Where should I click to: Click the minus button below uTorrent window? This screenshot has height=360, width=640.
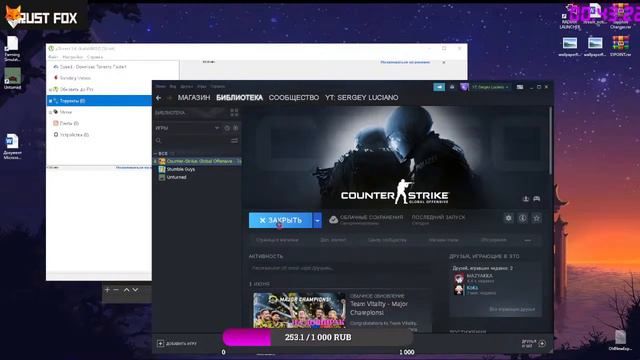click(116, 290)
